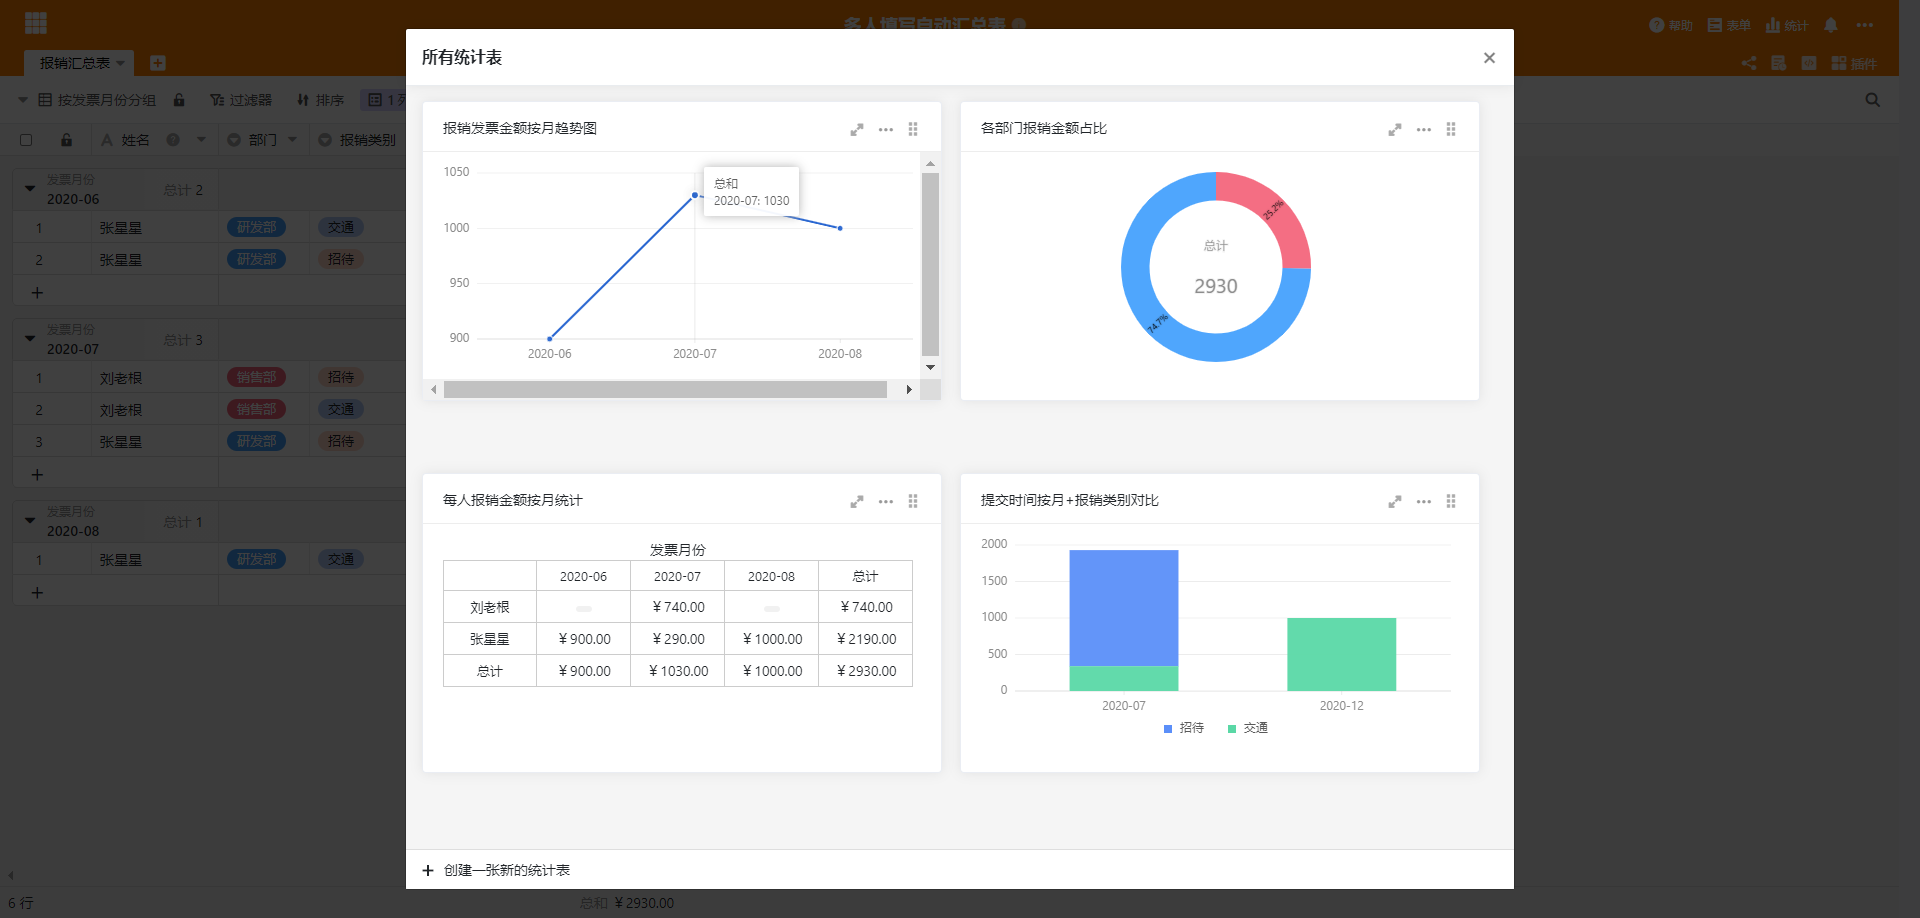Viewport: 1920px width, 918px height.
Task: Toggle the 招待 legend item in bar chart
Action: (1184, 728)
